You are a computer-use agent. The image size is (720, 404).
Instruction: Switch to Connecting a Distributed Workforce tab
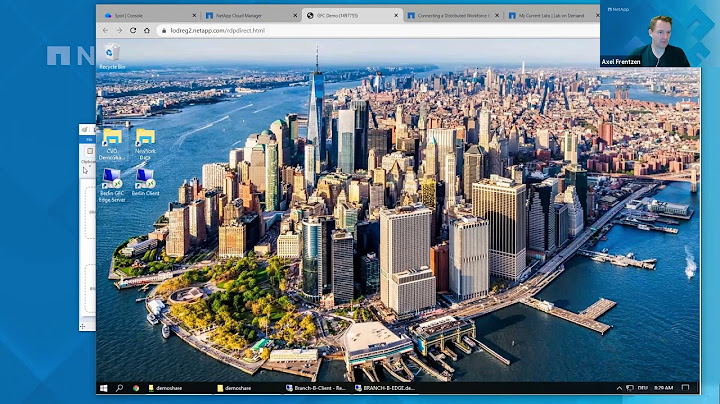click(x=453, y=16)
